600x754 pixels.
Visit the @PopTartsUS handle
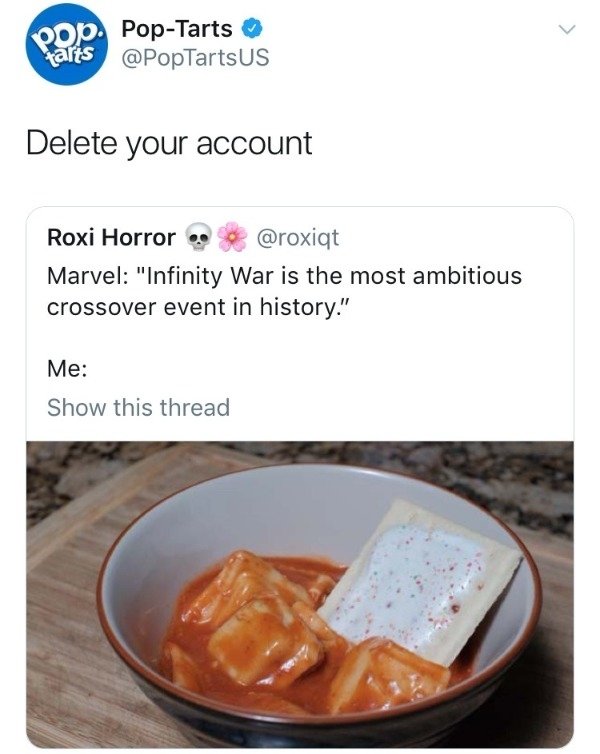tap(194, 58)
